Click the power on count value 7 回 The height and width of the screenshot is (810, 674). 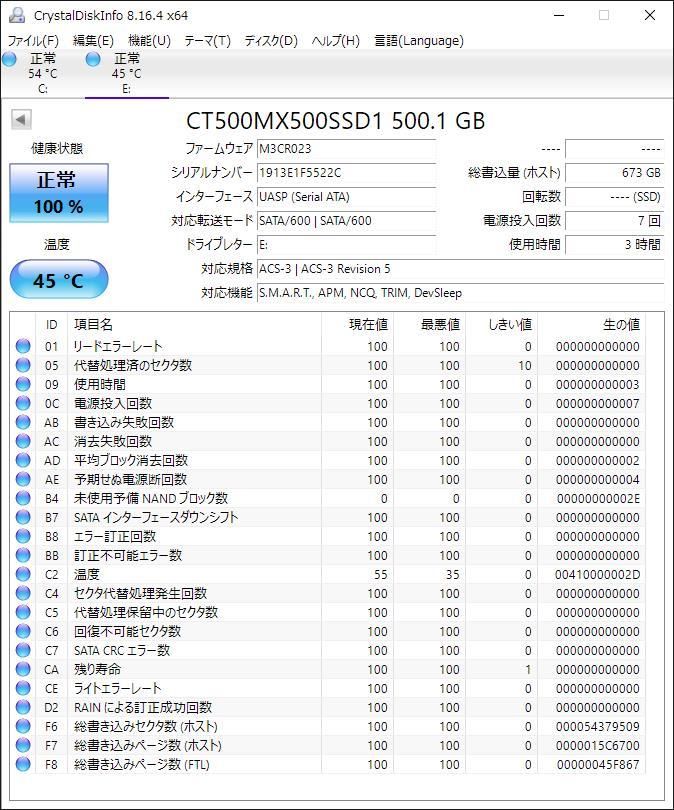pyautogui.click(x=615, y=221)
